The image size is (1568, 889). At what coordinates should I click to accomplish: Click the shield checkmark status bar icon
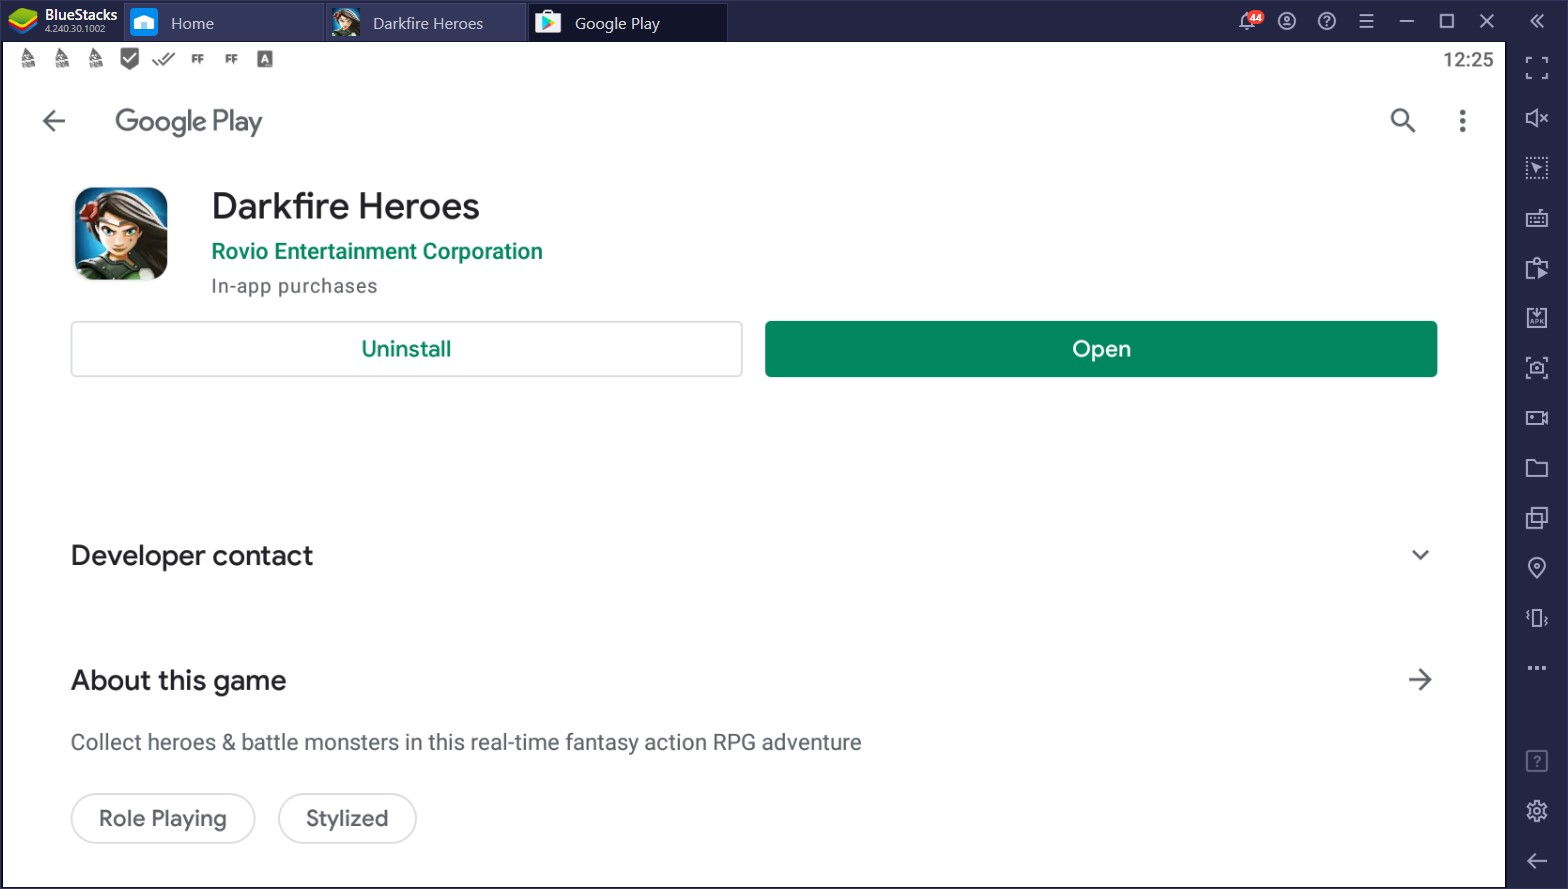pyautogui.click(x=129, y=59)
